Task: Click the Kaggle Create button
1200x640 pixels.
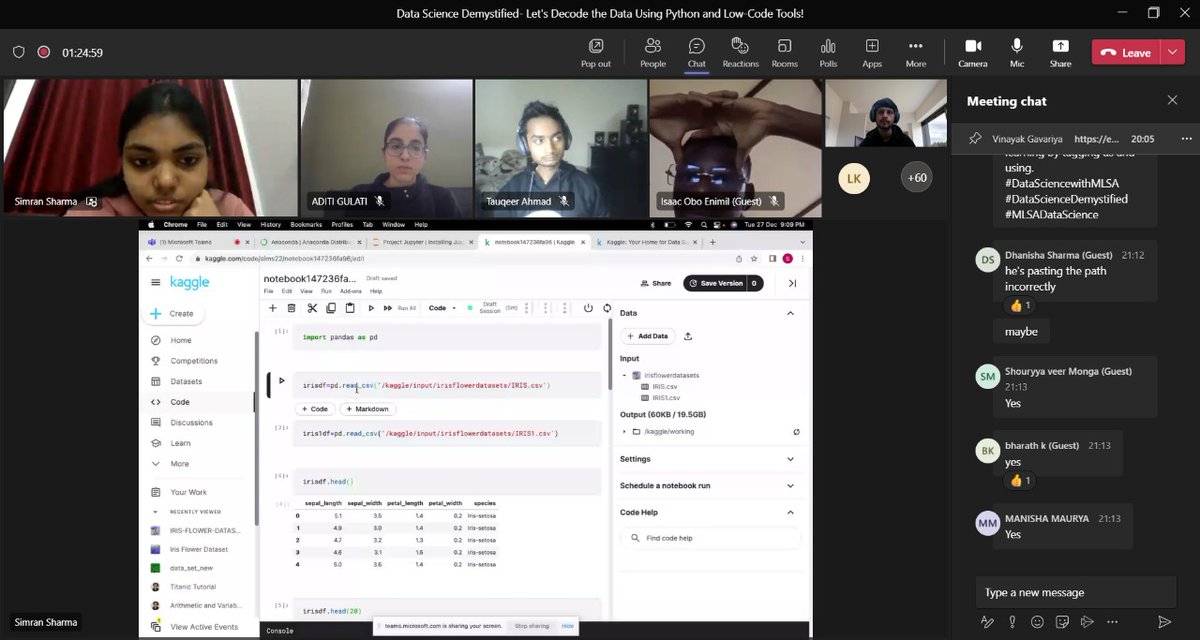Action: (173, 313)
